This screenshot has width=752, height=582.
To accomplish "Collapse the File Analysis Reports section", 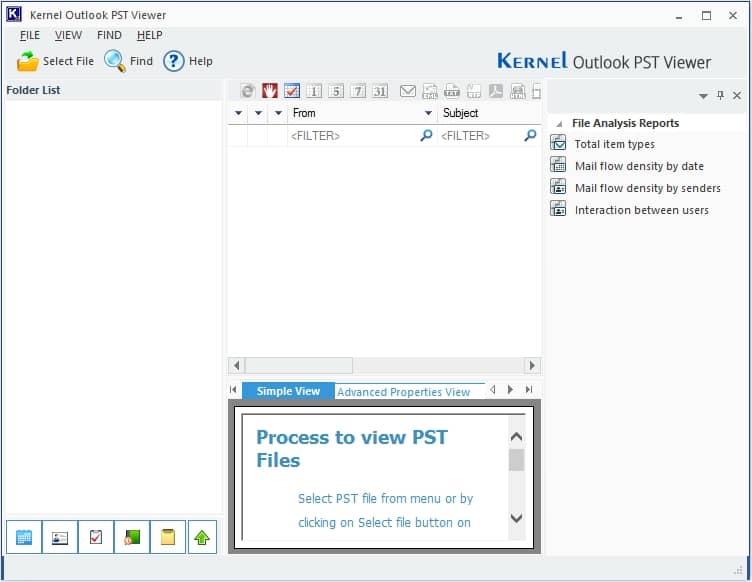I will tap(559, 124).
